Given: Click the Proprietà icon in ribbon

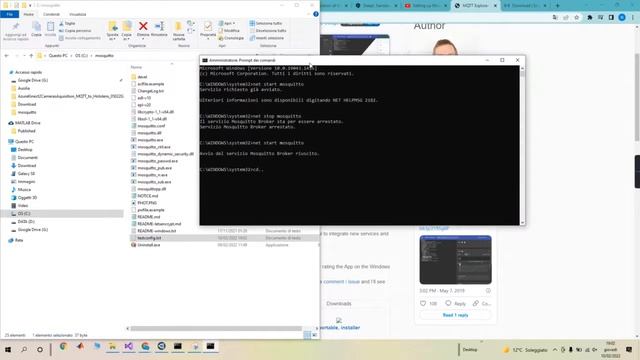Looking at the screenshot, I should click(x=208, y=27).
